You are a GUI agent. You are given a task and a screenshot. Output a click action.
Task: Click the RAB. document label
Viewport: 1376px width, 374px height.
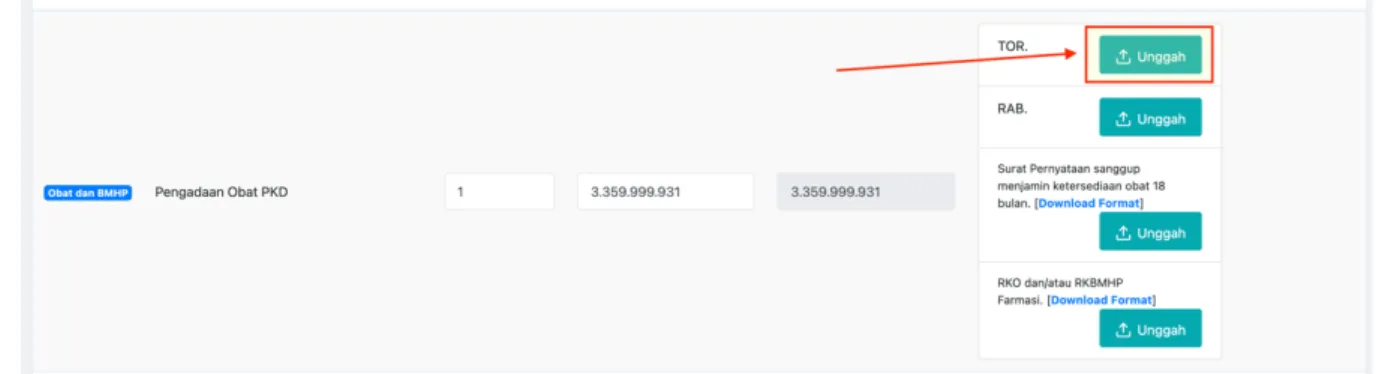click(1012, 108)
